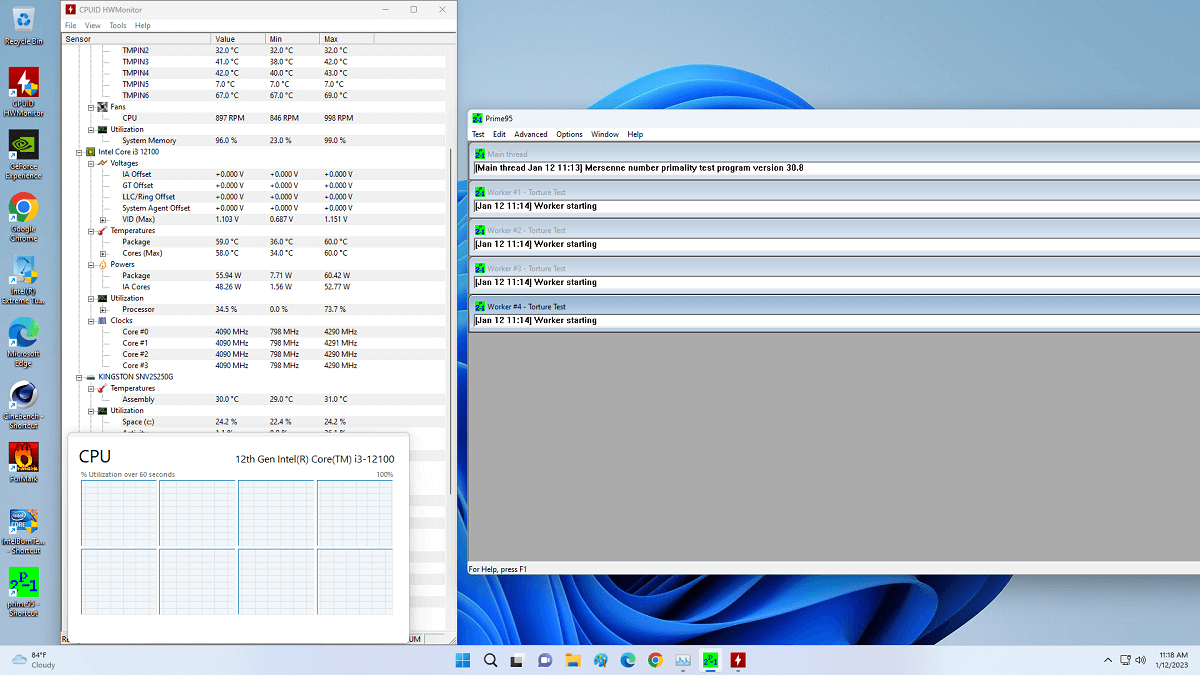Open the weather widget showing 84°F
1200x675 pixels.
(33, 660)
